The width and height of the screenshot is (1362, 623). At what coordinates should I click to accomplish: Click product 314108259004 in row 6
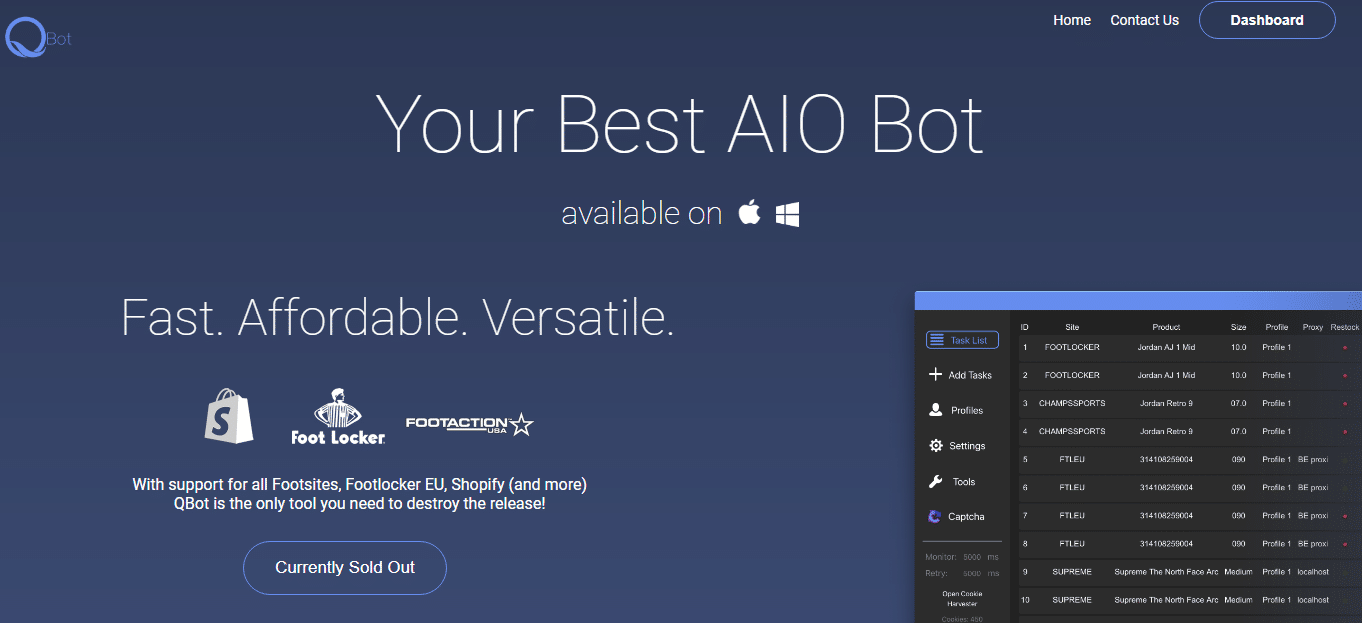tap(1166, 488)
